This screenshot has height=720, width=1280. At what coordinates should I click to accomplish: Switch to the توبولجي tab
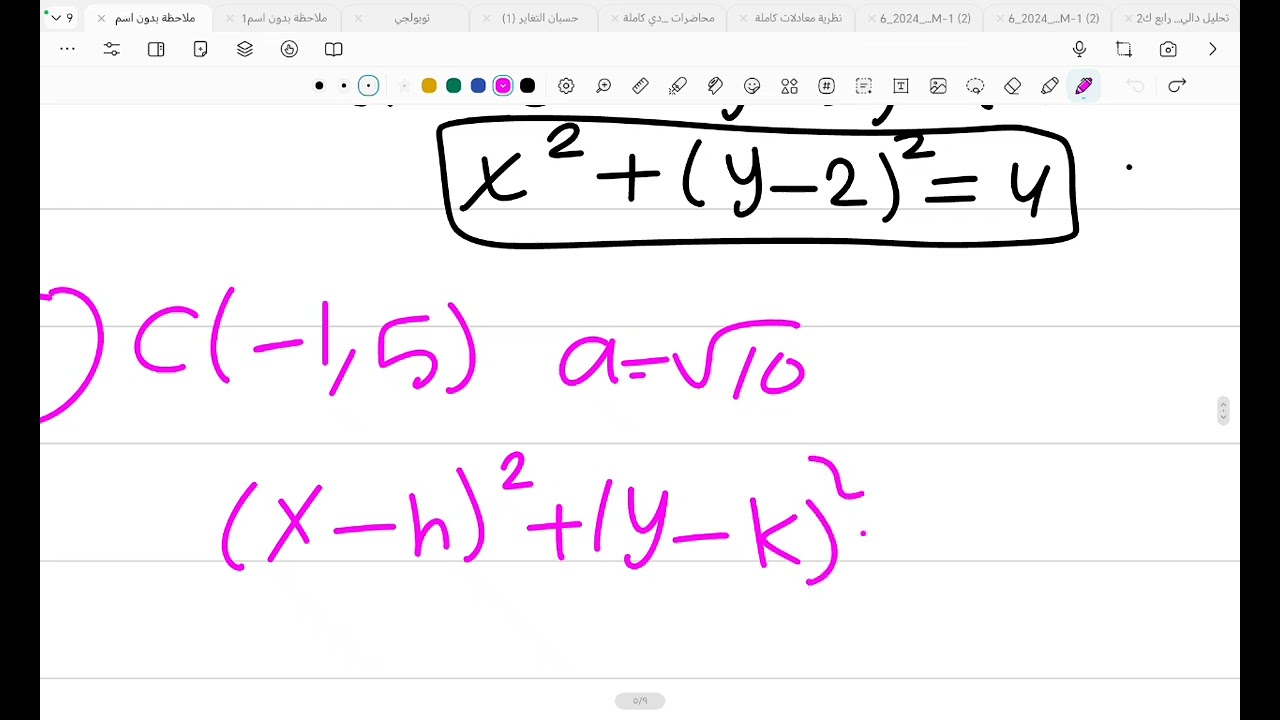pos(412,18)
